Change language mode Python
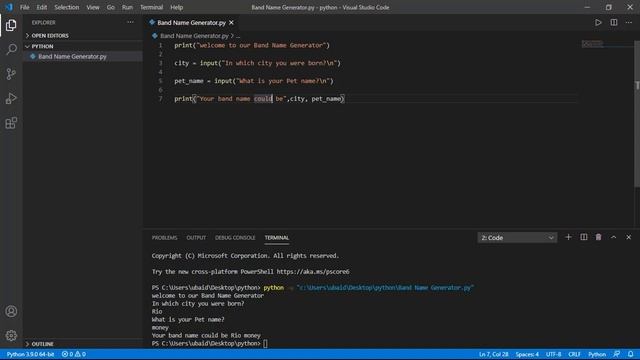This screenshot has width=640, height=360. pyautogui.click(x=597, y=354)
